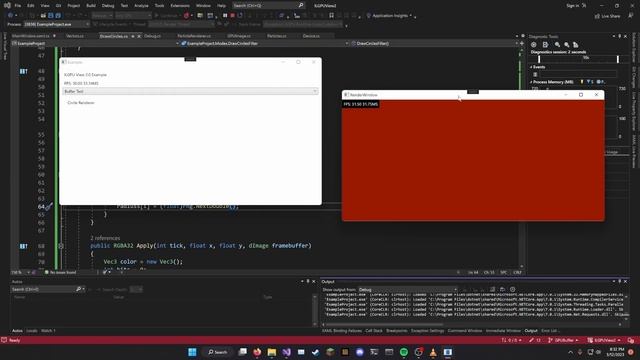
Task: Open Spotify from the taskbar
Action: pyautogui.click(x=404, y=352)
